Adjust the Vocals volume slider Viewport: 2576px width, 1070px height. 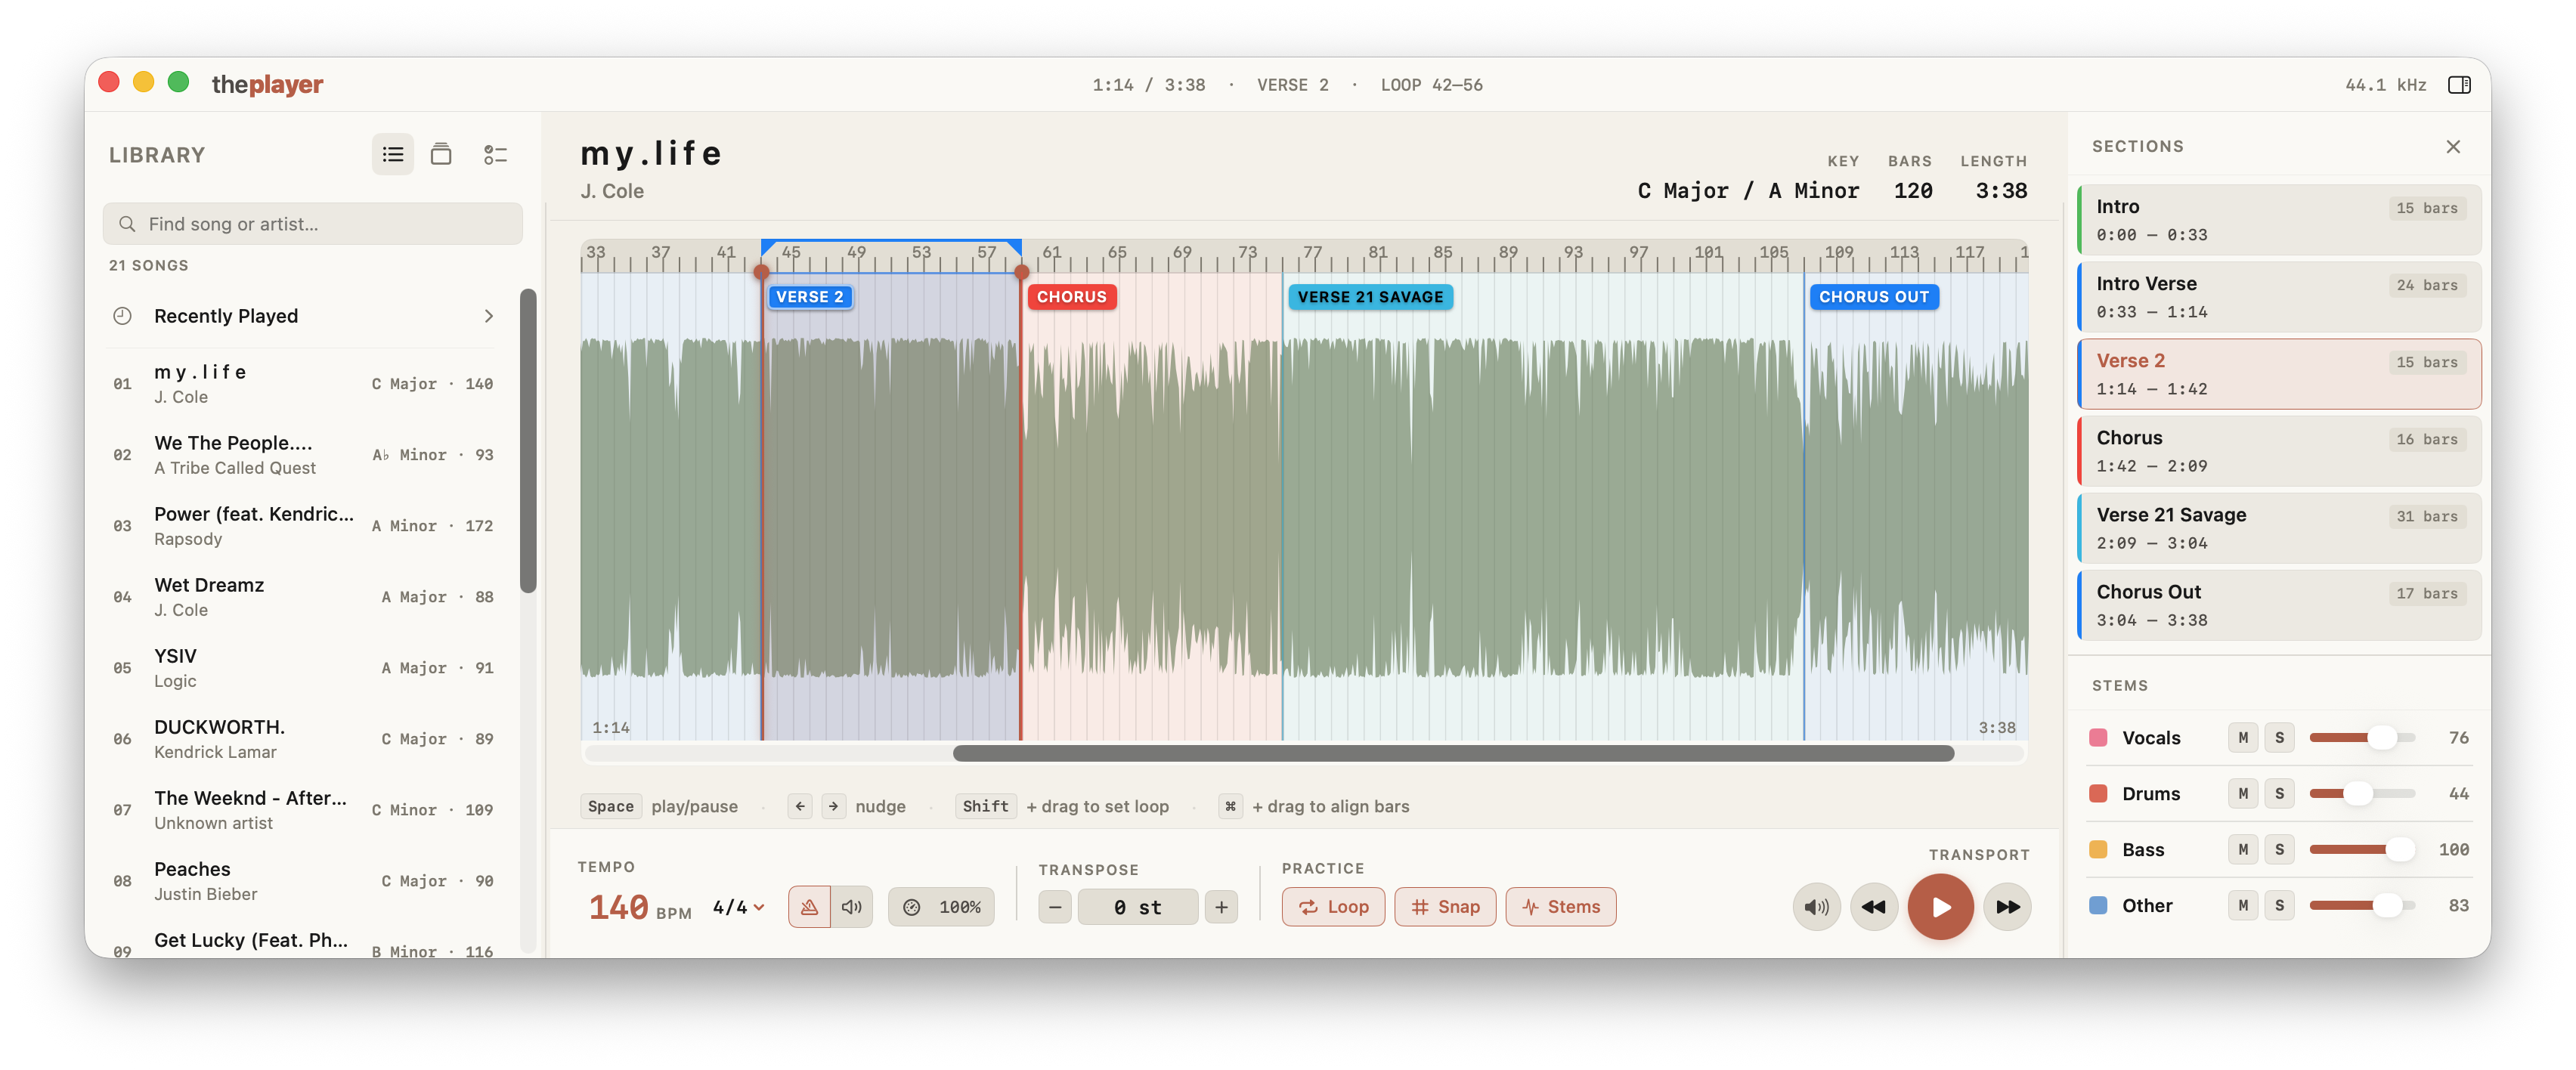[x=2362, y=738]
